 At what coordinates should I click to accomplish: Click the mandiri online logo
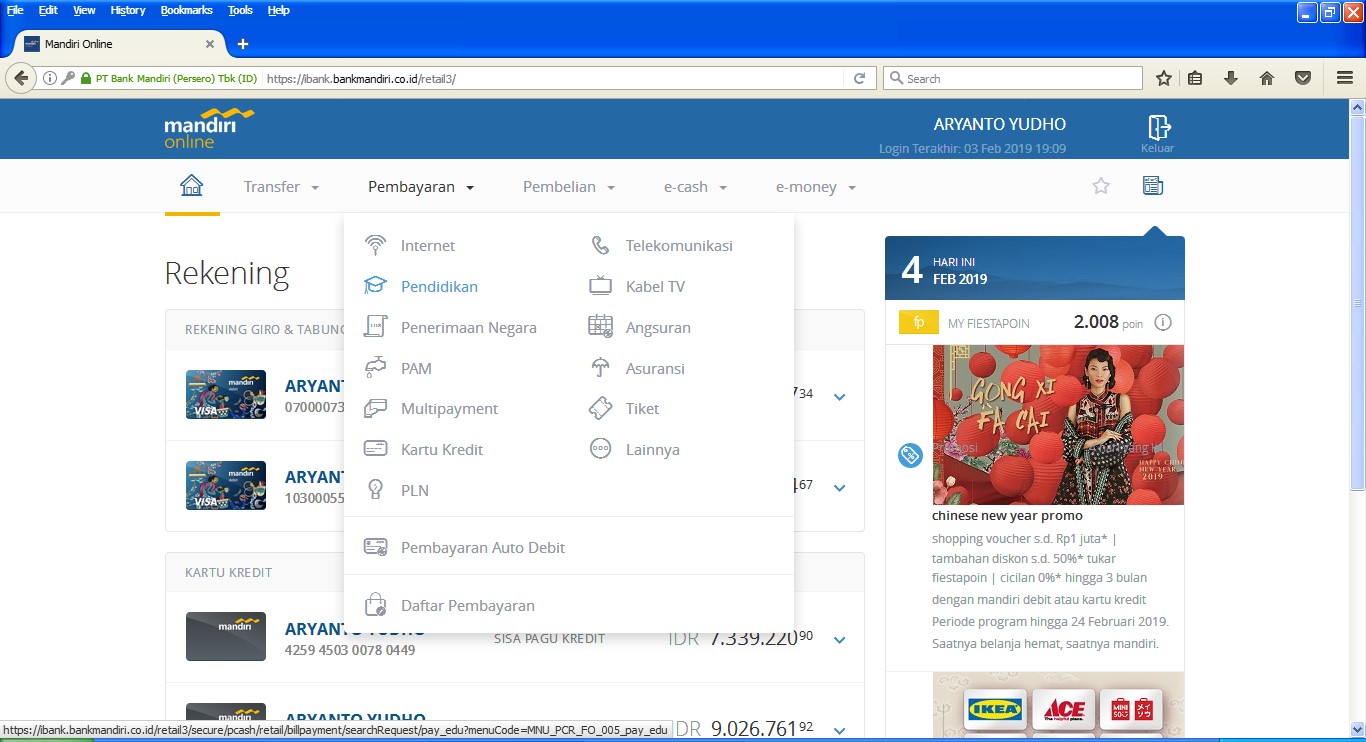[209, 128]
